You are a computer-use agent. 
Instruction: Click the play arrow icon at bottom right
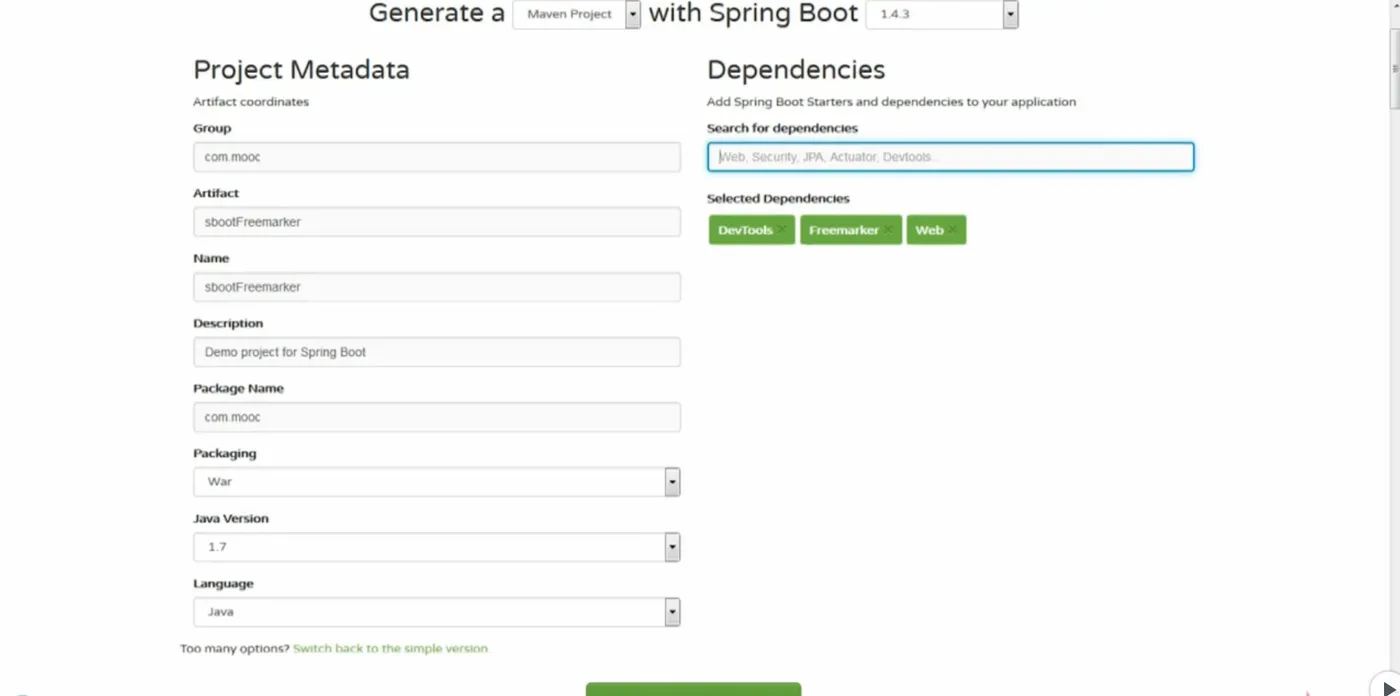tap(1388, 688)
